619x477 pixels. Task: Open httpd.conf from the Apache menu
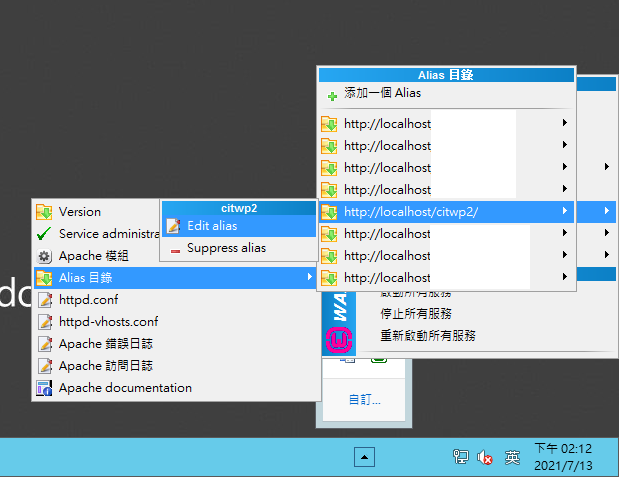[89, 300]
